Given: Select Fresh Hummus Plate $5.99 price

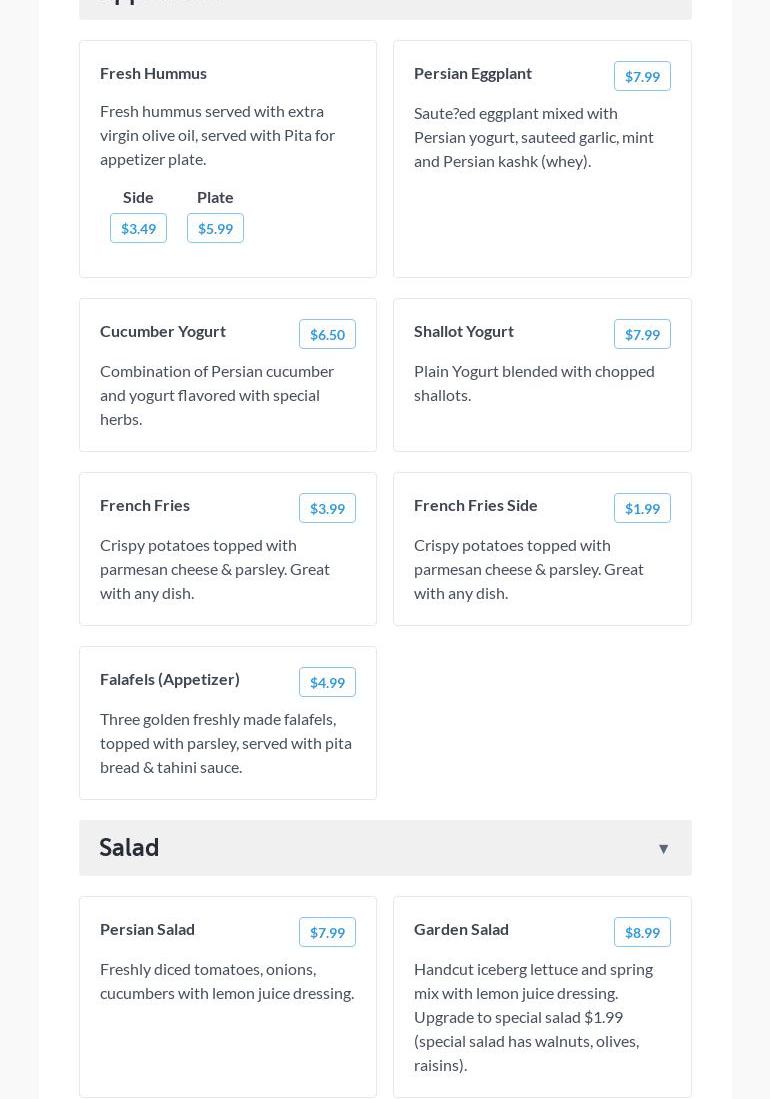Looking at the screenshot, I should (215, 229).
